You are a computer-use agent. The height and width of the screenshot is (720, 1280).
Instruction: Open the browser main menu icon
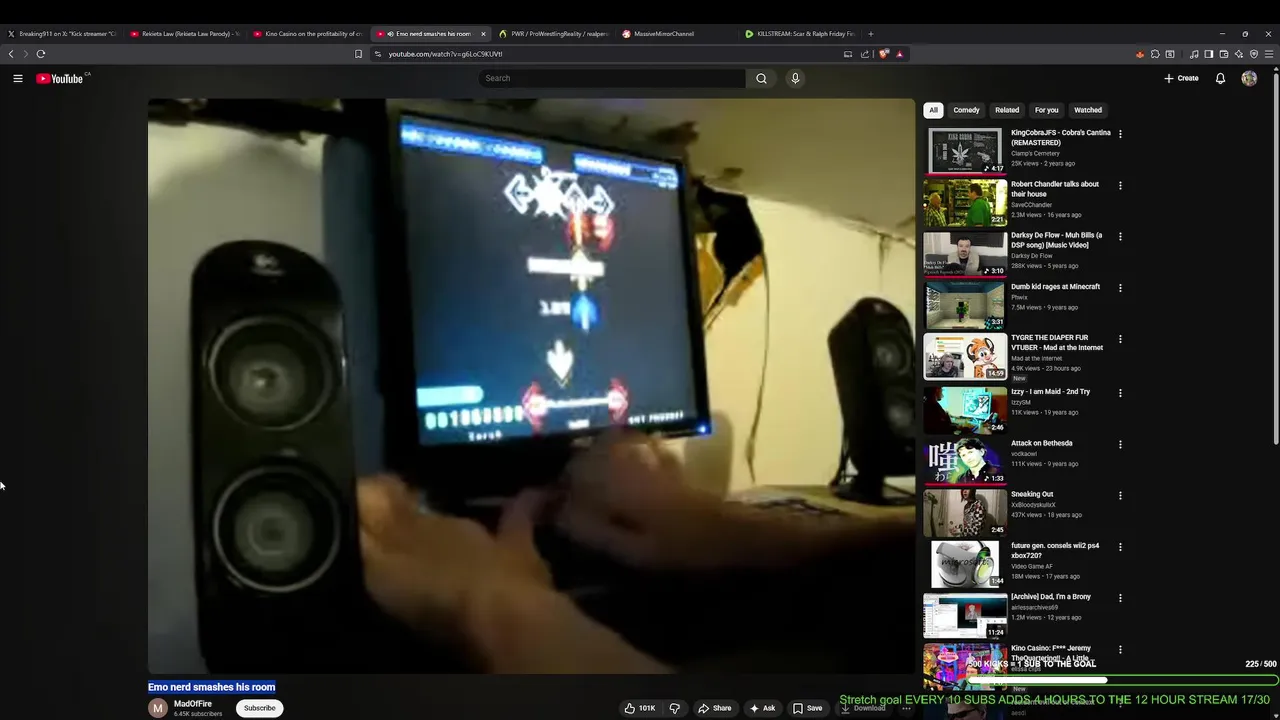coord(1269,54)
